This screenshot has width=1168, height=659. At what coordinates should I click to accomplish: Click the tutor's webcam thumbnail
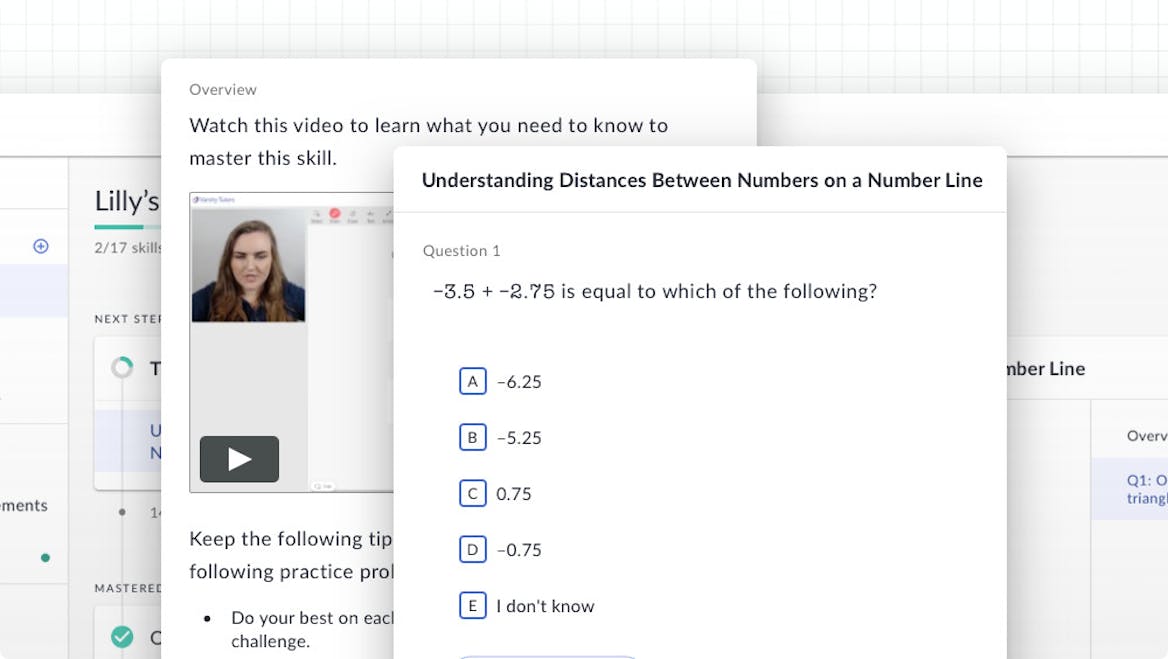coord(248,265)
